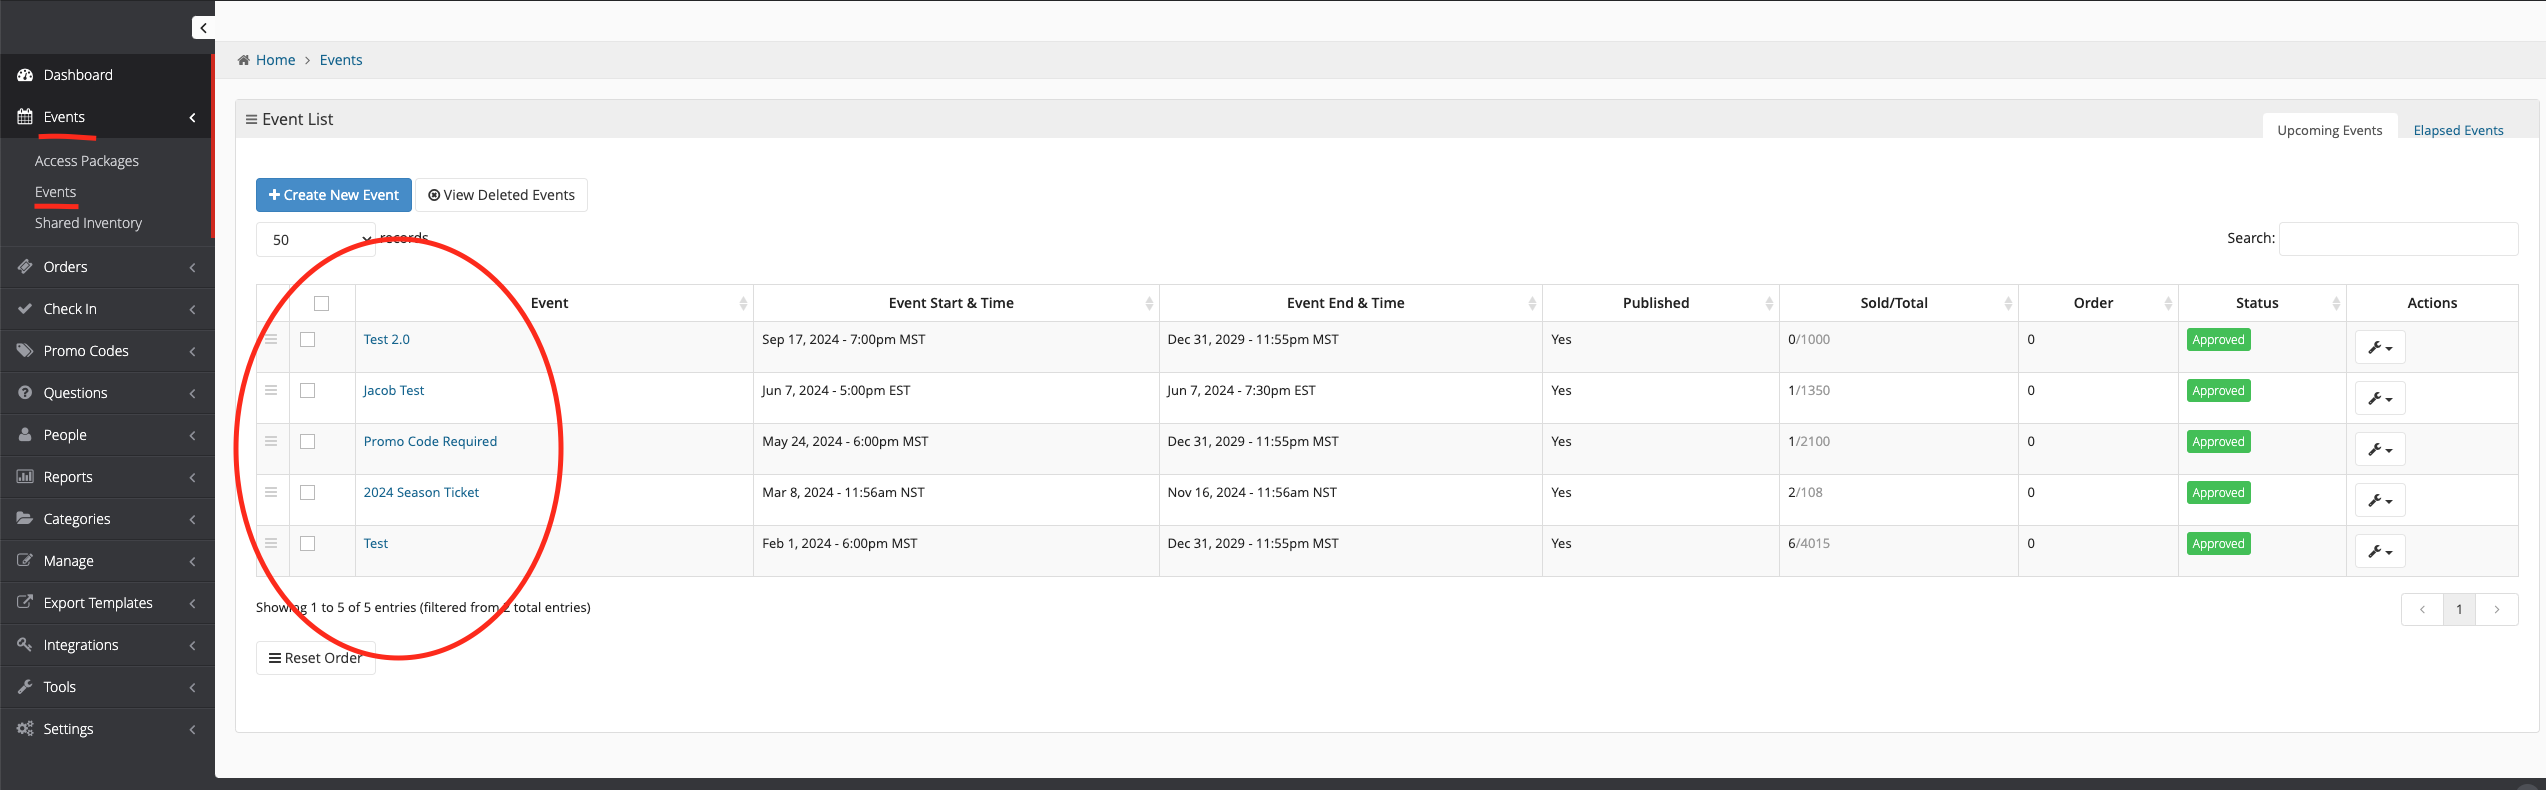Image resolution: width=2546 pixels, height=790 pixels.
Task: Sort by Event column arrows
Action: (743, 304)
